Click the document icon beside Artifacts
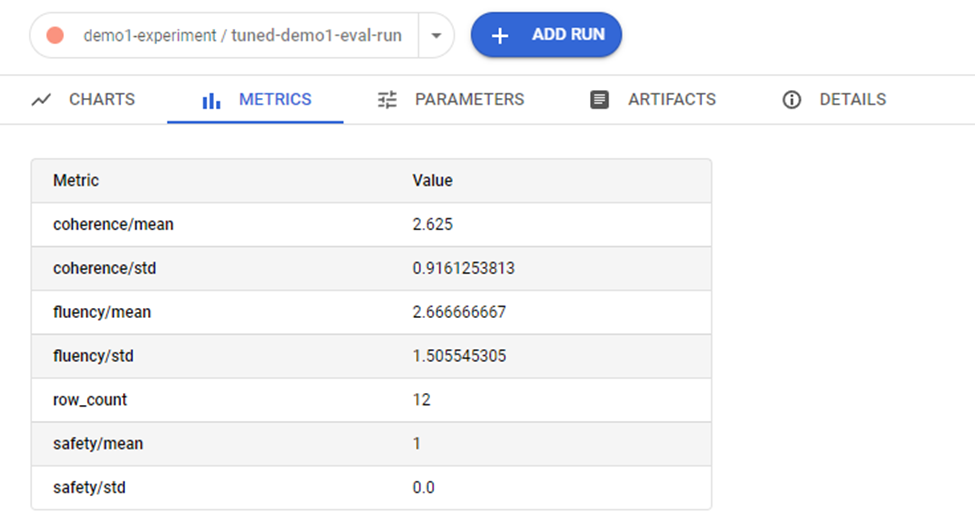Viewport: 975px width, 513px height. [x=599, y=99]
